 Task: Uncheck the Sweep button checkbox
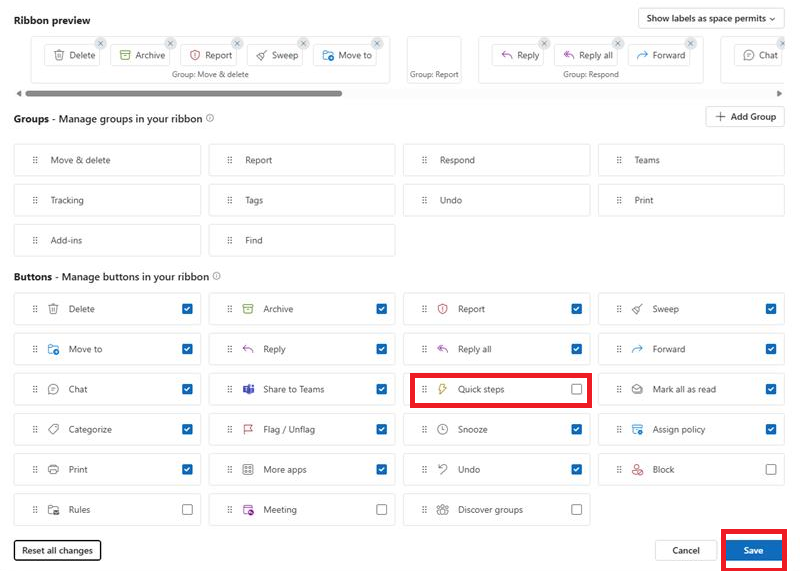pyautogui.click(x=771, y=309)
